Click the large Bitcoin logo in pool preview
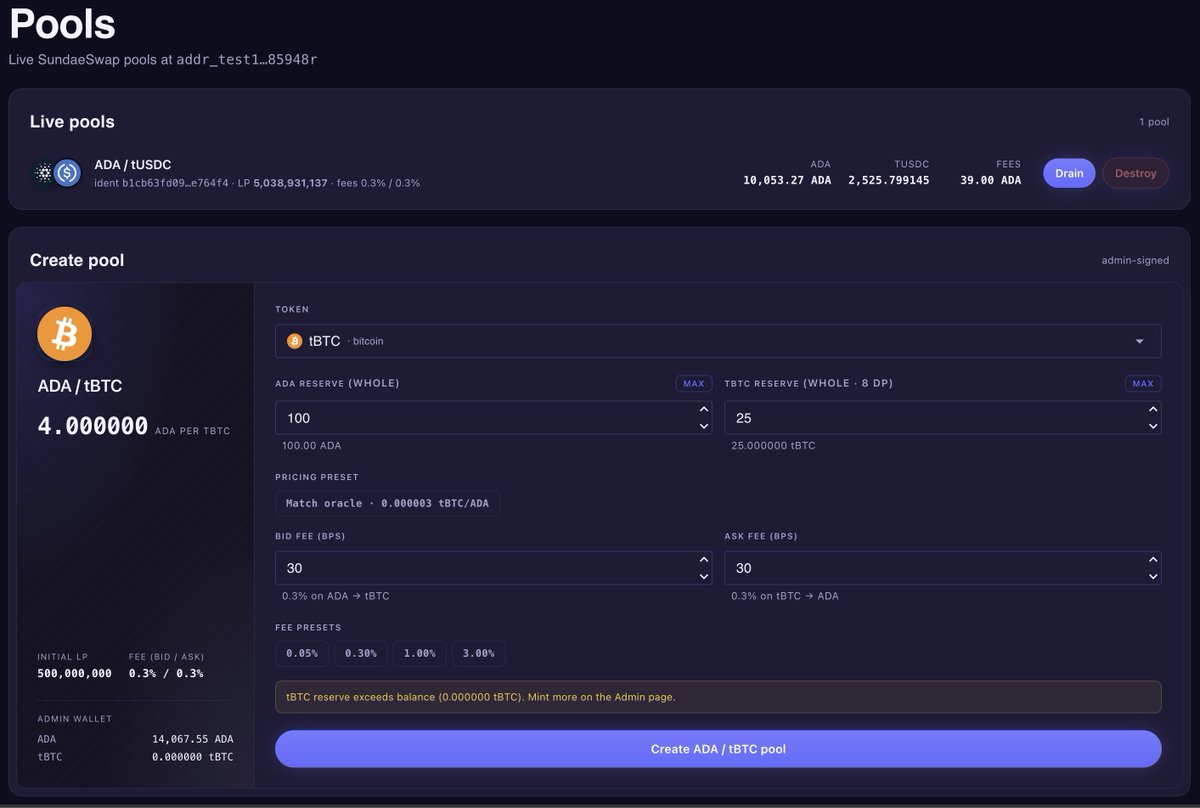The image size is (1200, 808). 65,334
